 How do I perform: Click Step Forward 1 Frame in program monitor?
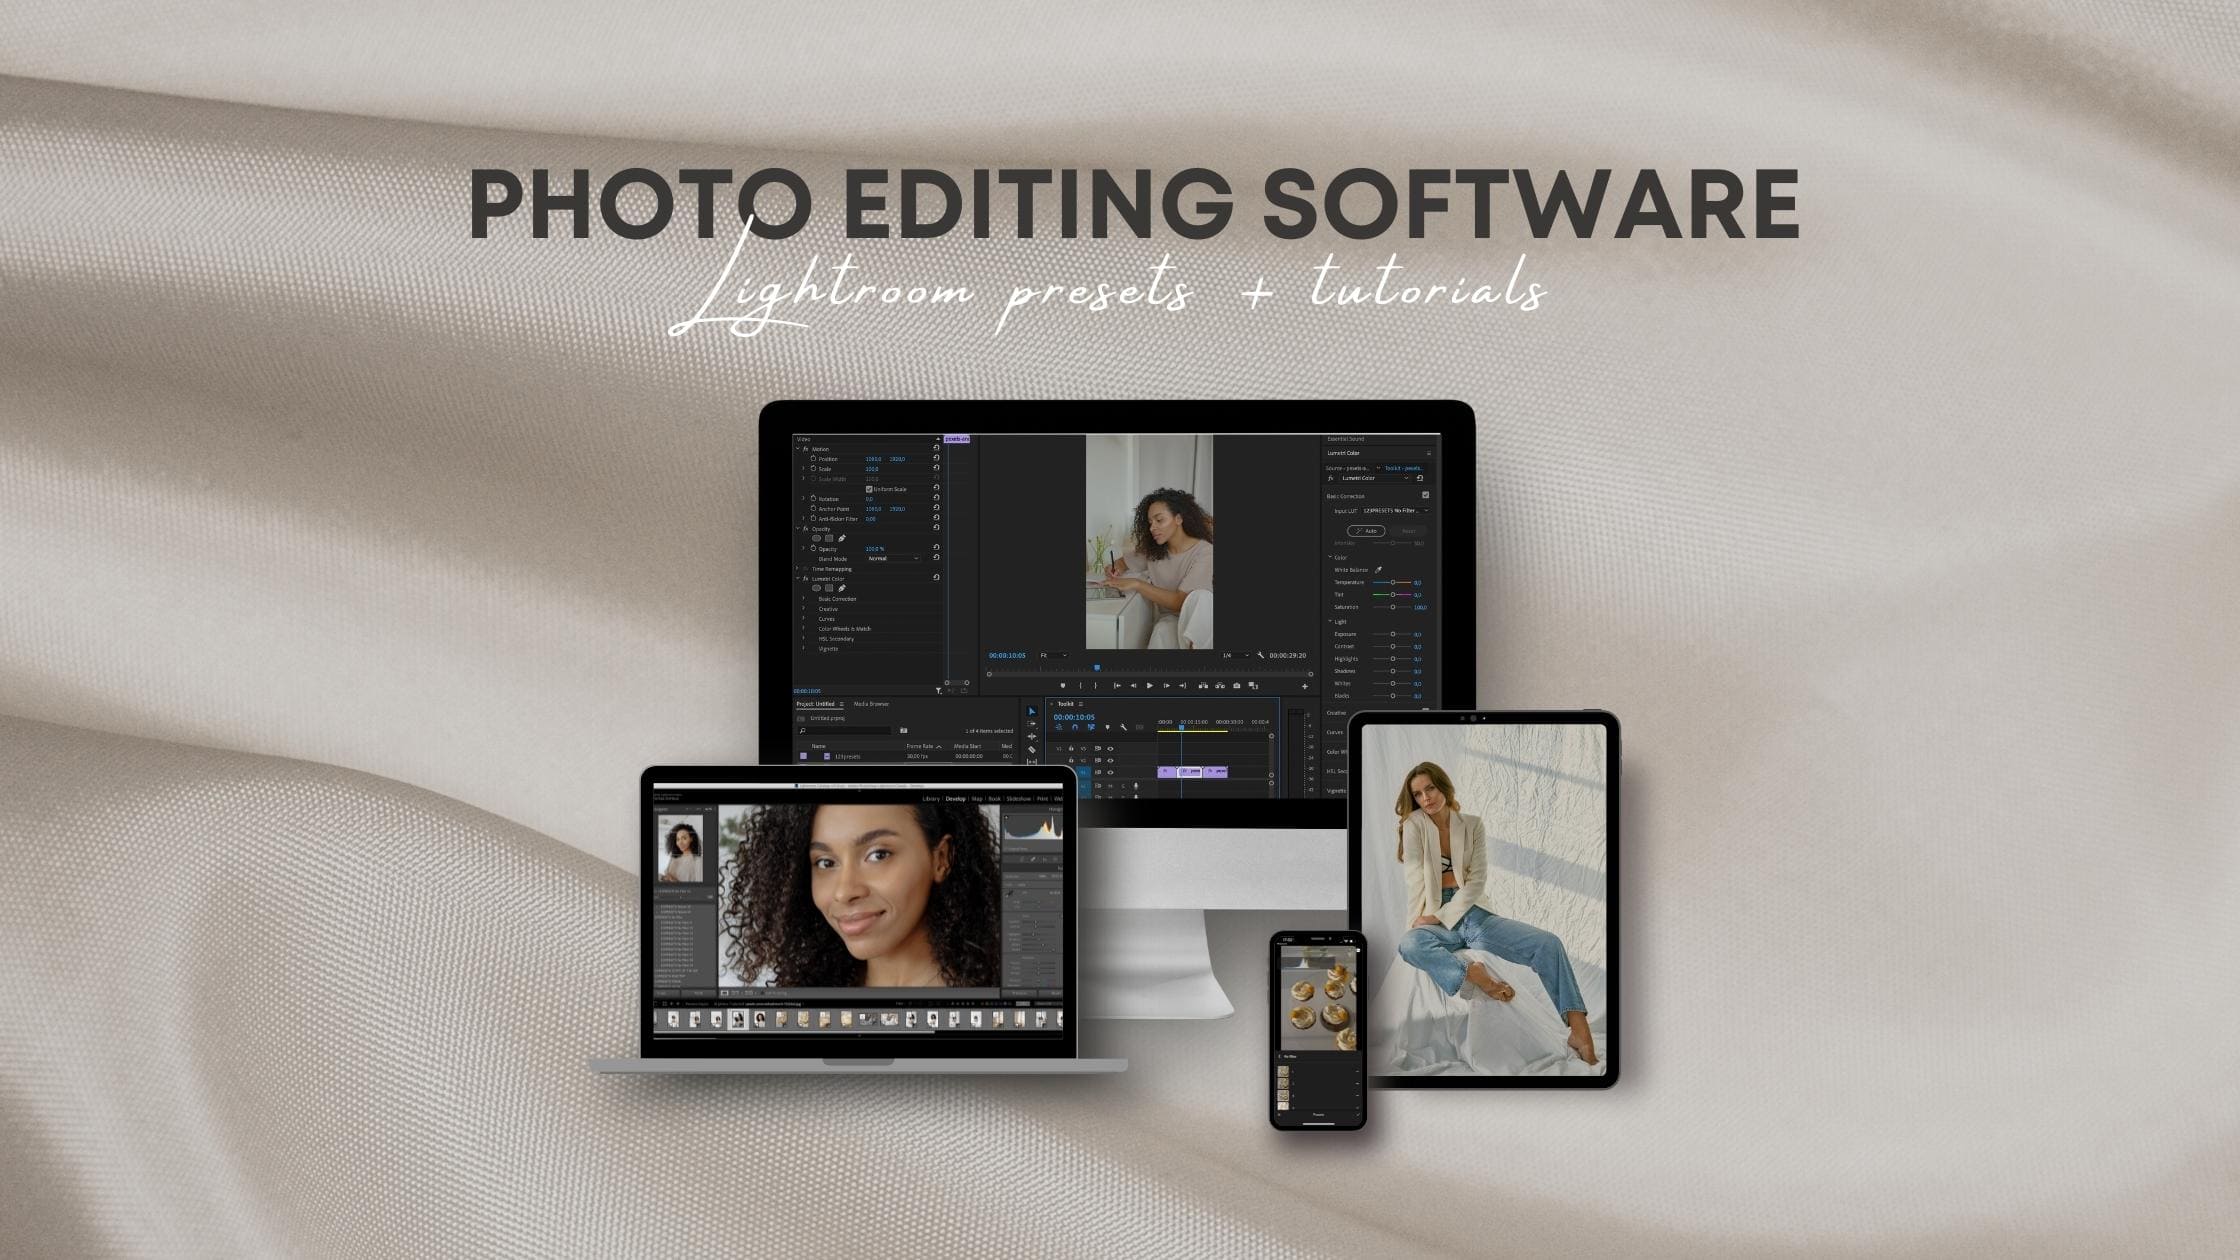coord(1167,686)
